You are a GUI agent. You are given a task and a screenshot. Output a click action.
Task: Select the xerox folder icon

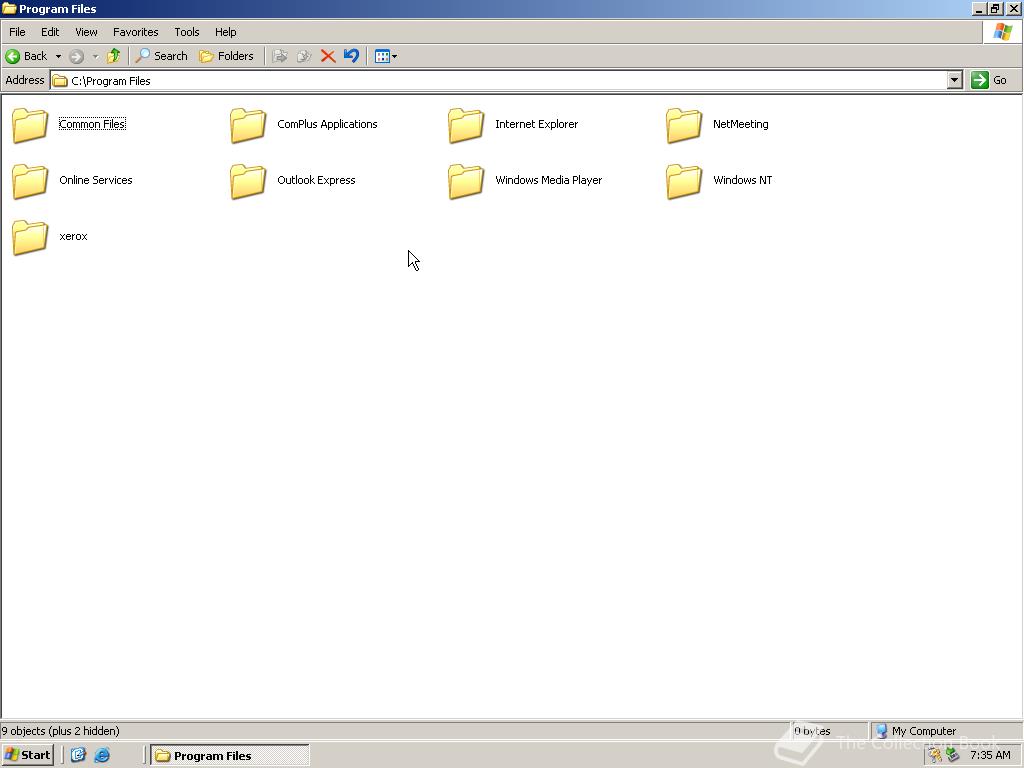[30, 237]
